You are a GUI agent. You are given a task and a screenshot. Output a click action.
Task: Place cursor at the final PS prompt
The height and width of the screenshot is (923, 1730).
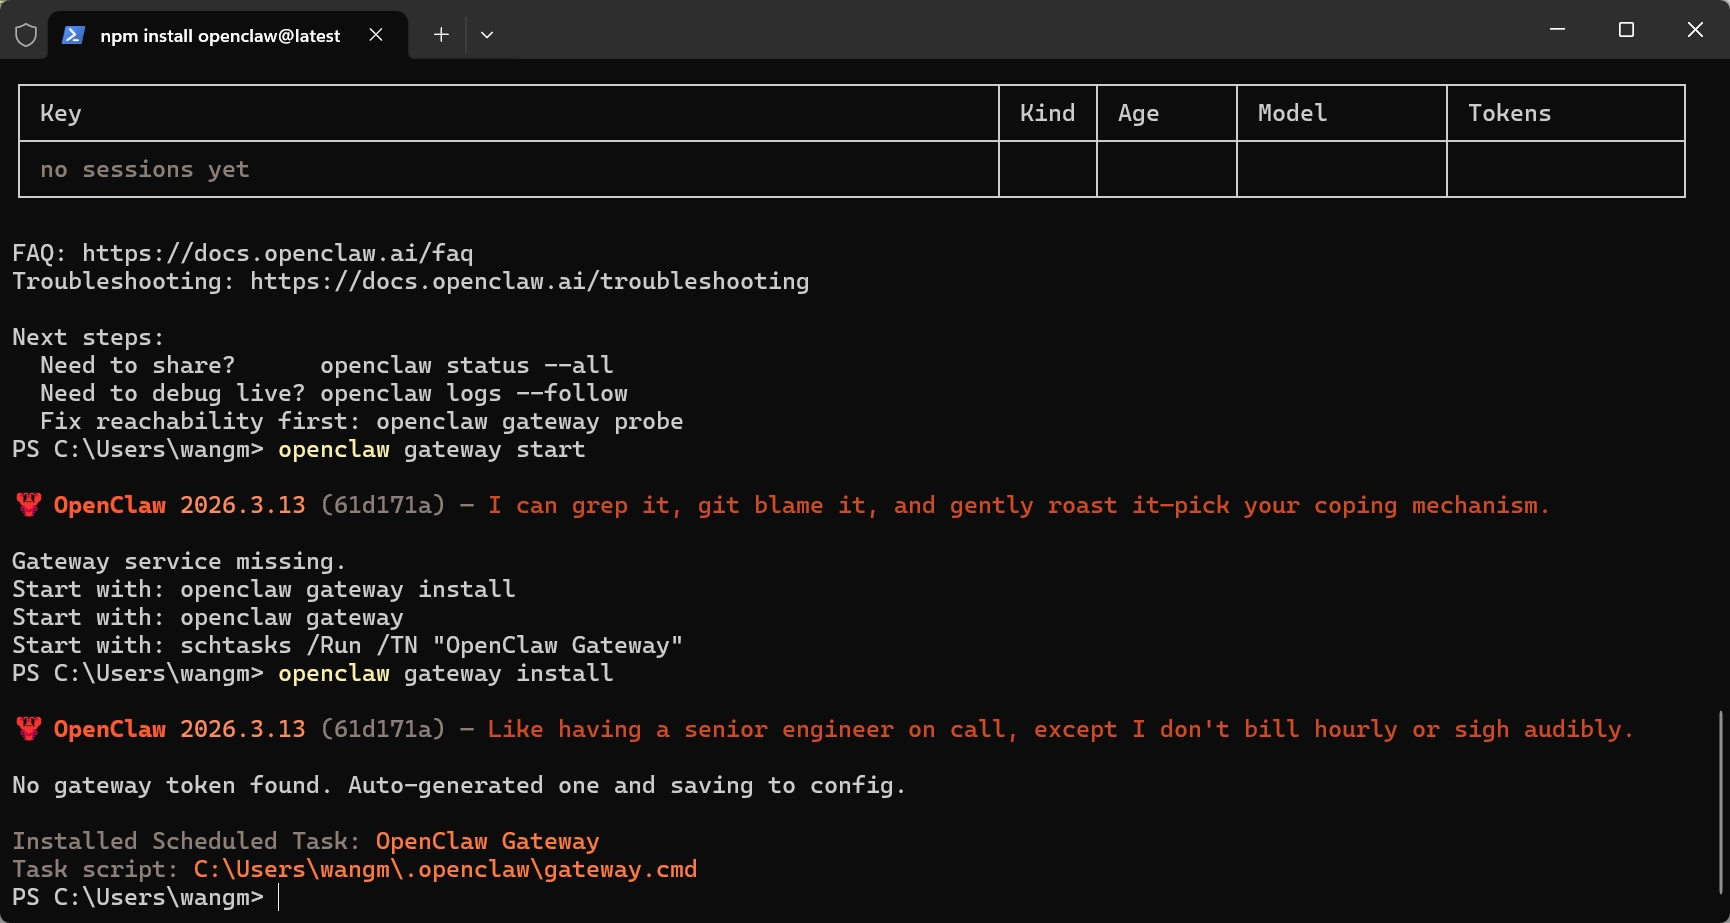[279, 897]
